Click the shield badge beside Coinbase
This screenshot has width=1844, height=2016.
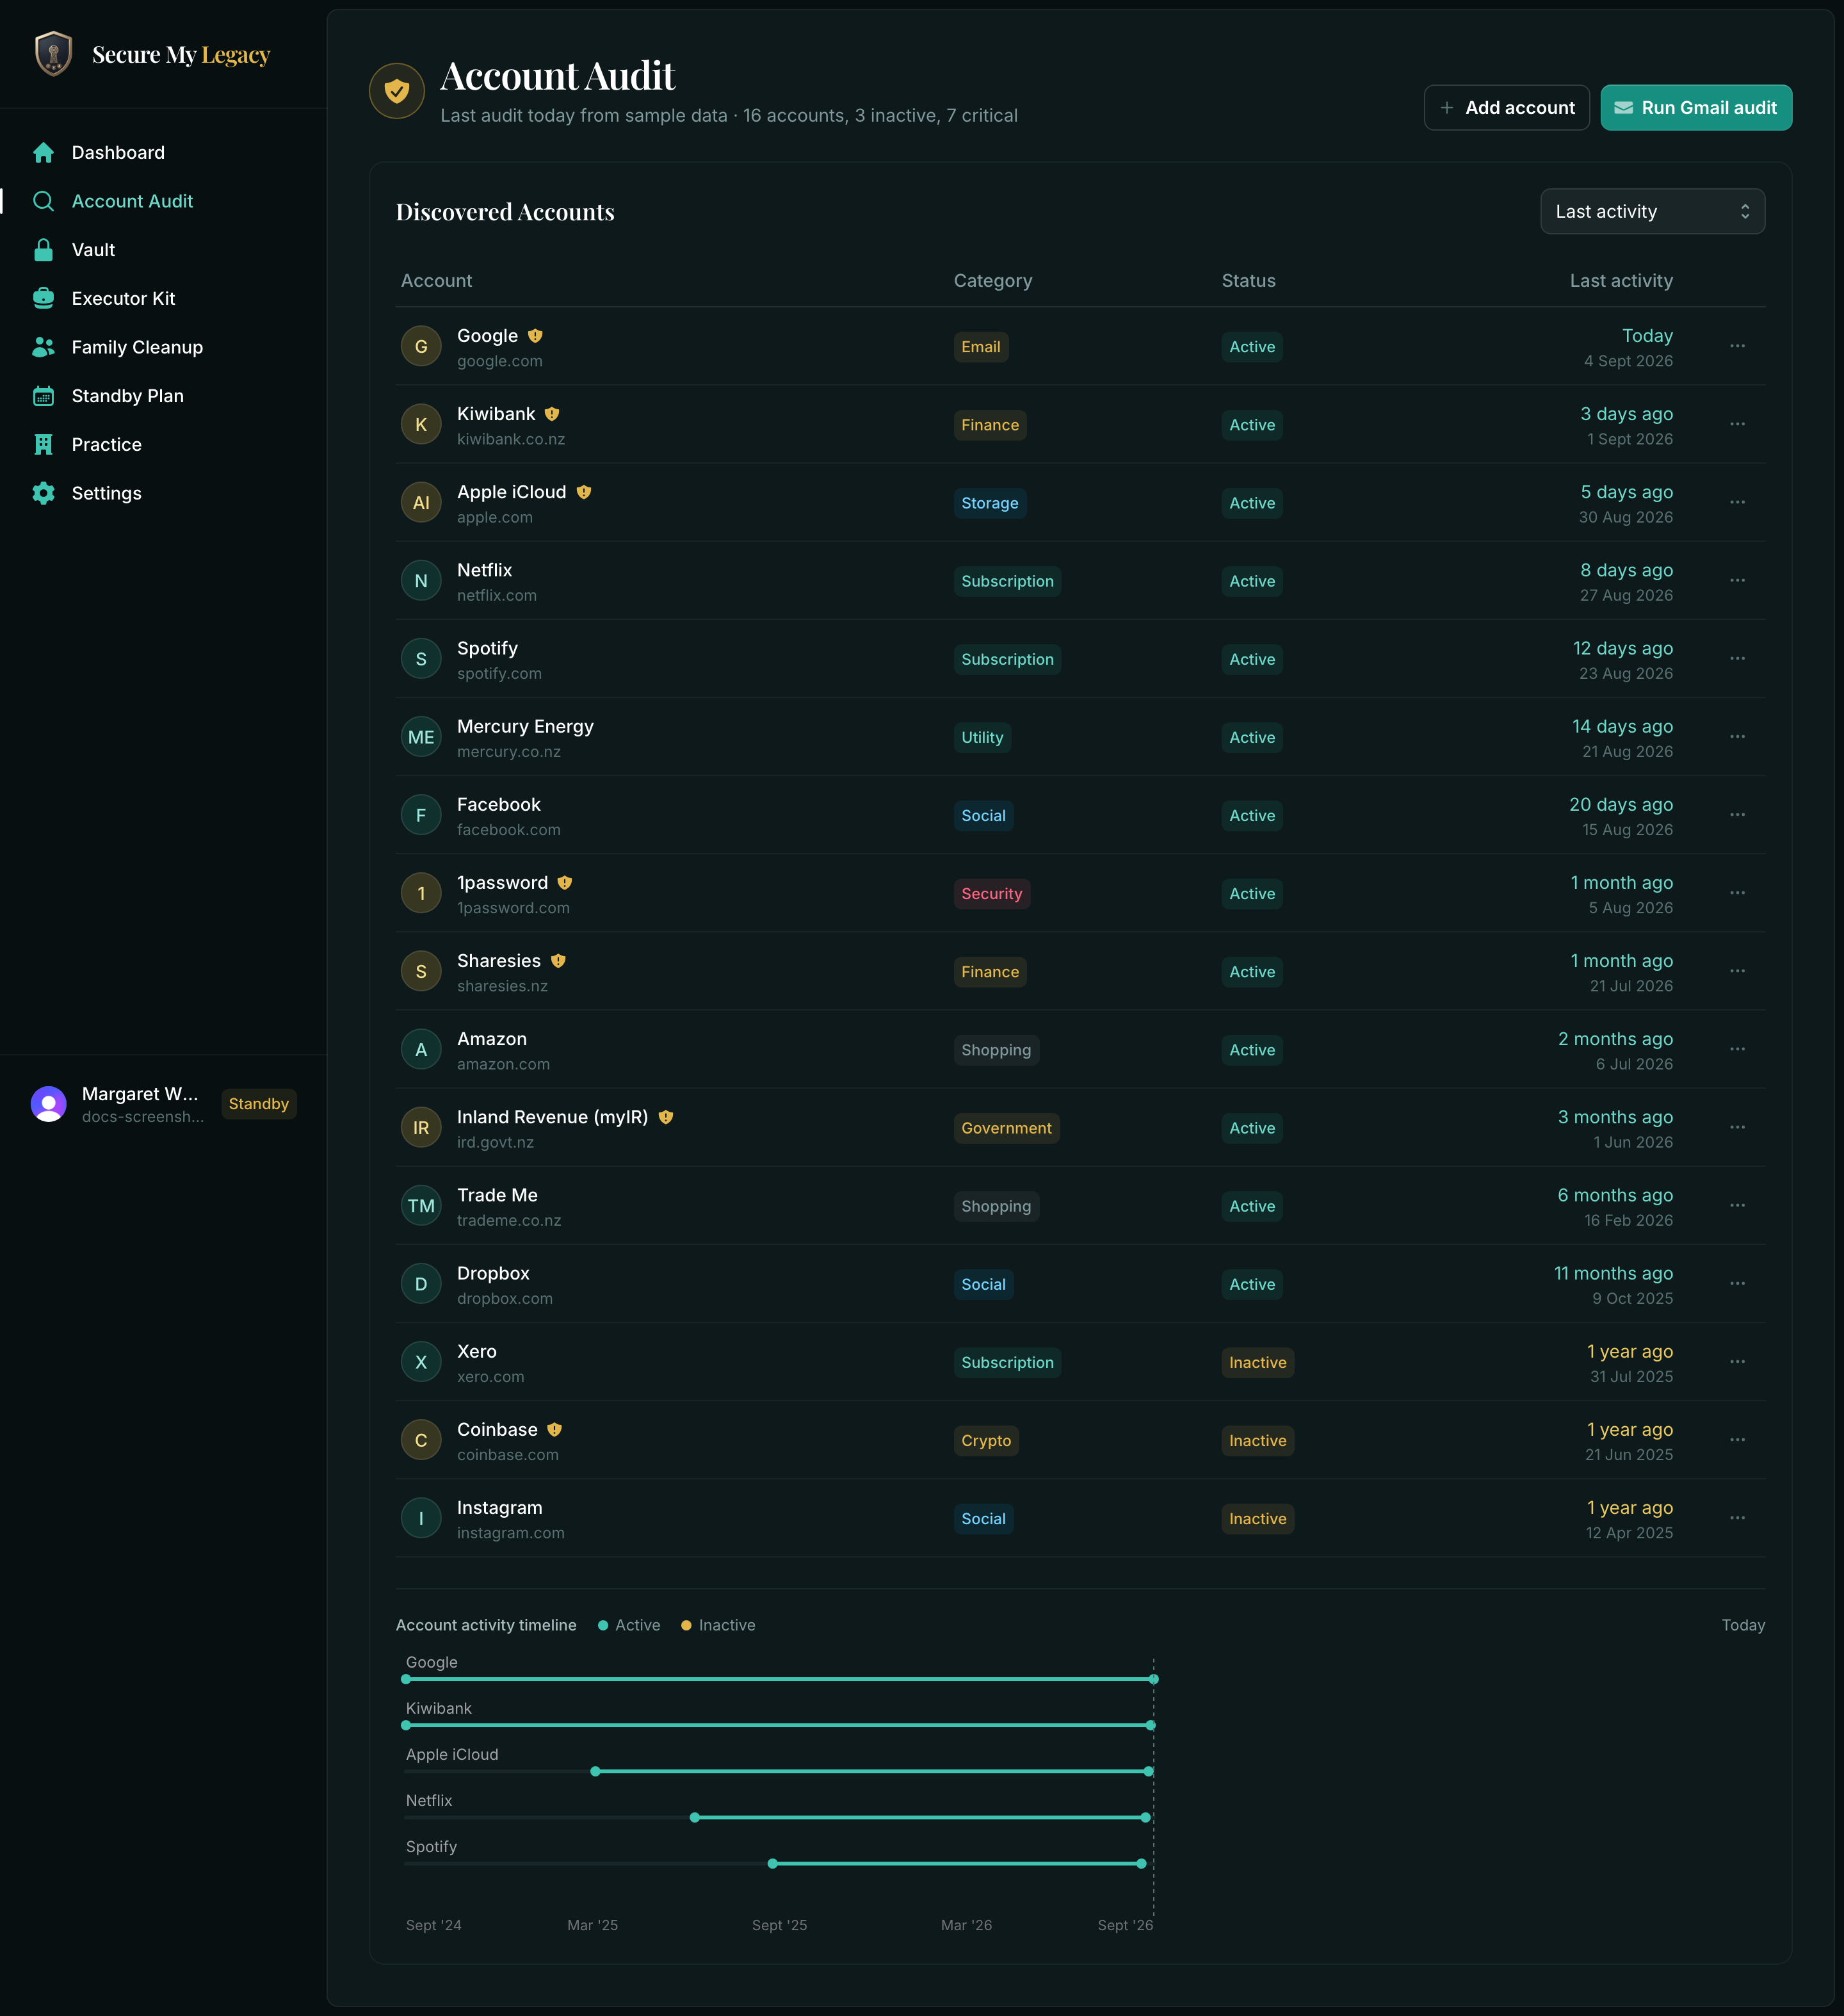(554, 1430)
